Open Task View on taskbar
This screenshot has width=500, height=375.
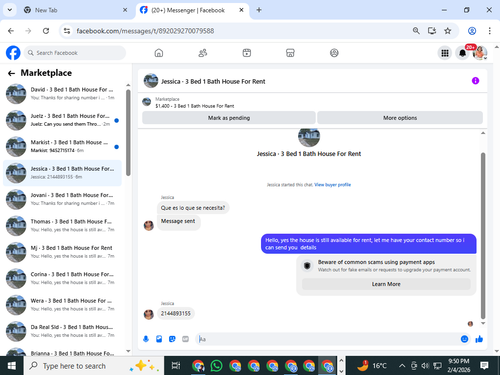coord(176,366)
